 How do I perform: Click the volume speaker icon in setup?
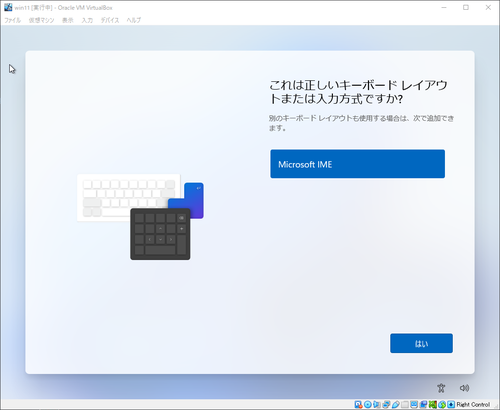464,388
